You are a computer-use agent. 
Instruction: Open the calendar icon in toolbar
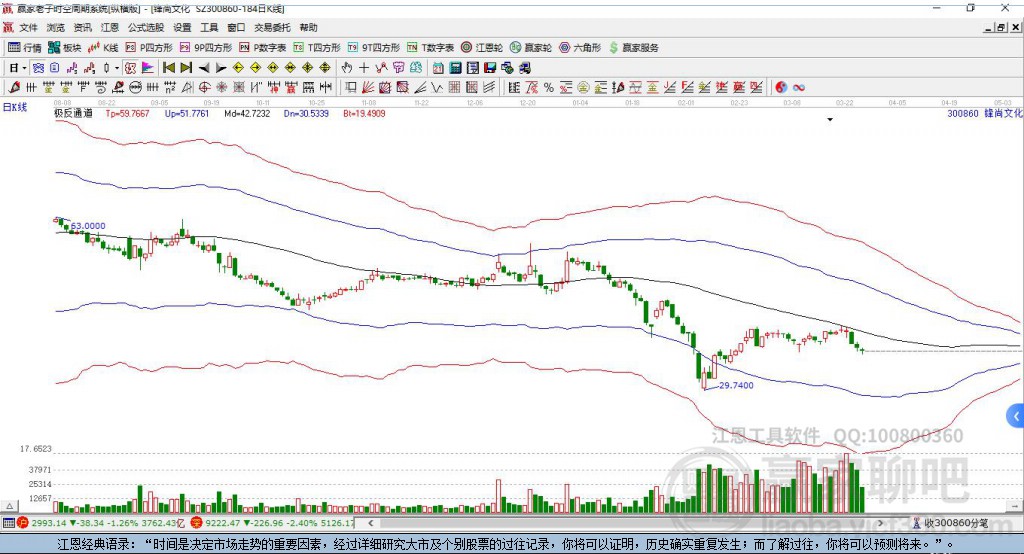point(438,68)
